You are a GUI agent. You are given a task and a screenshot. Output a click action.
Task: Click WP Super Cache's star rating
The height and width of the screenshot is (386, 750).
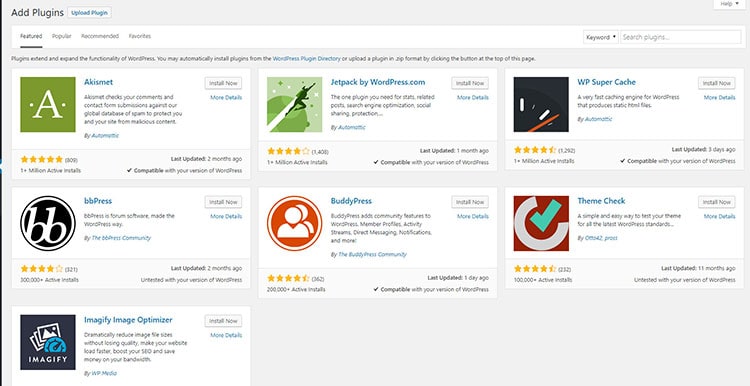535,150
